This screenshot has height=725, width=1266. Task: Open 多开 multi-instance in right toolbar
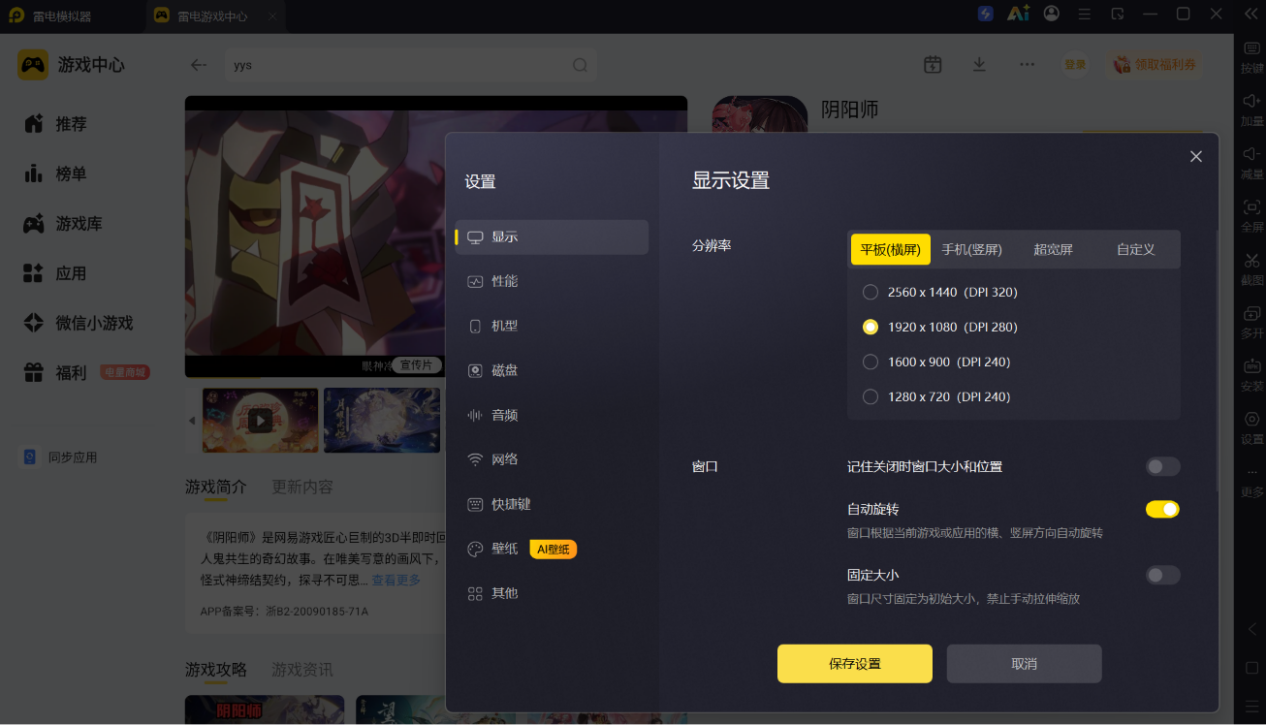1252,322
